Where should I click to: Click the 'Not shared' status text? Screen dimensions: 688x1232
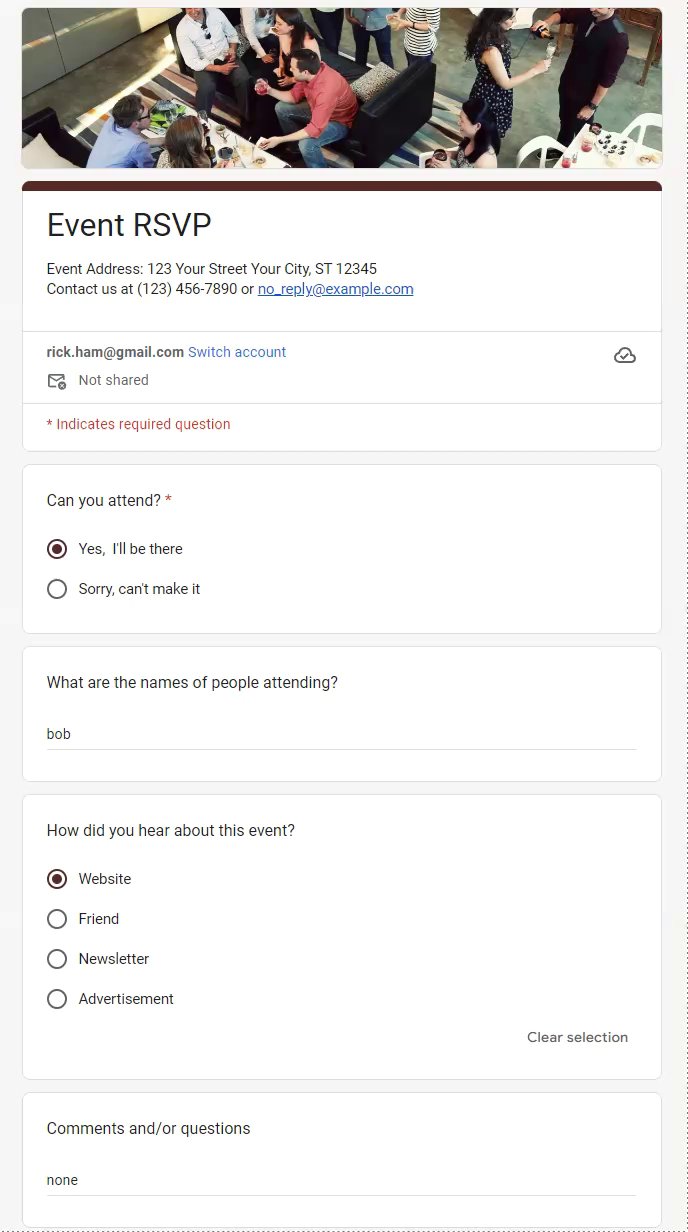(113, 380)
